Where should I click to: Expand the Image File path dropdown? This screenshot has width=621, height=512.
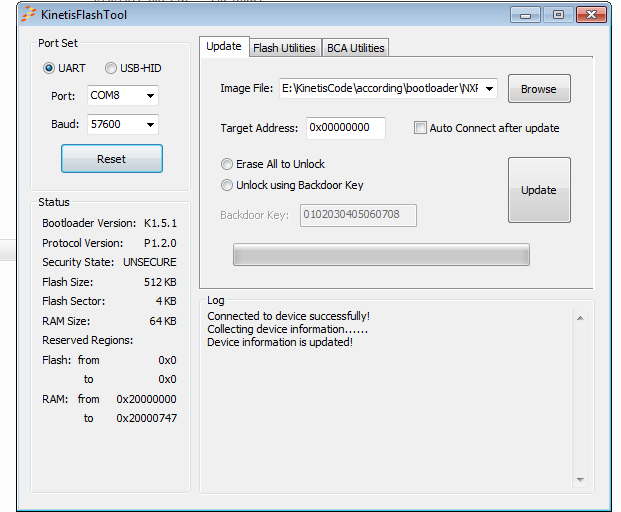pos(490,88)
